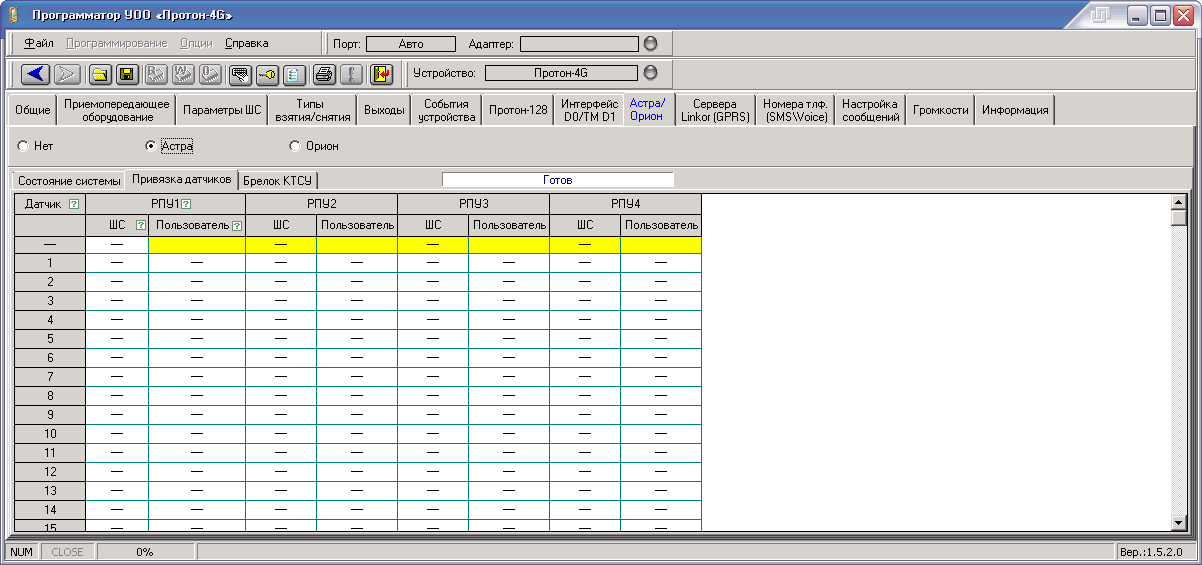Click the blue back arrow toolbar icon
The width and height of the screenshot is (1202, 565).
tap(36, 73)
